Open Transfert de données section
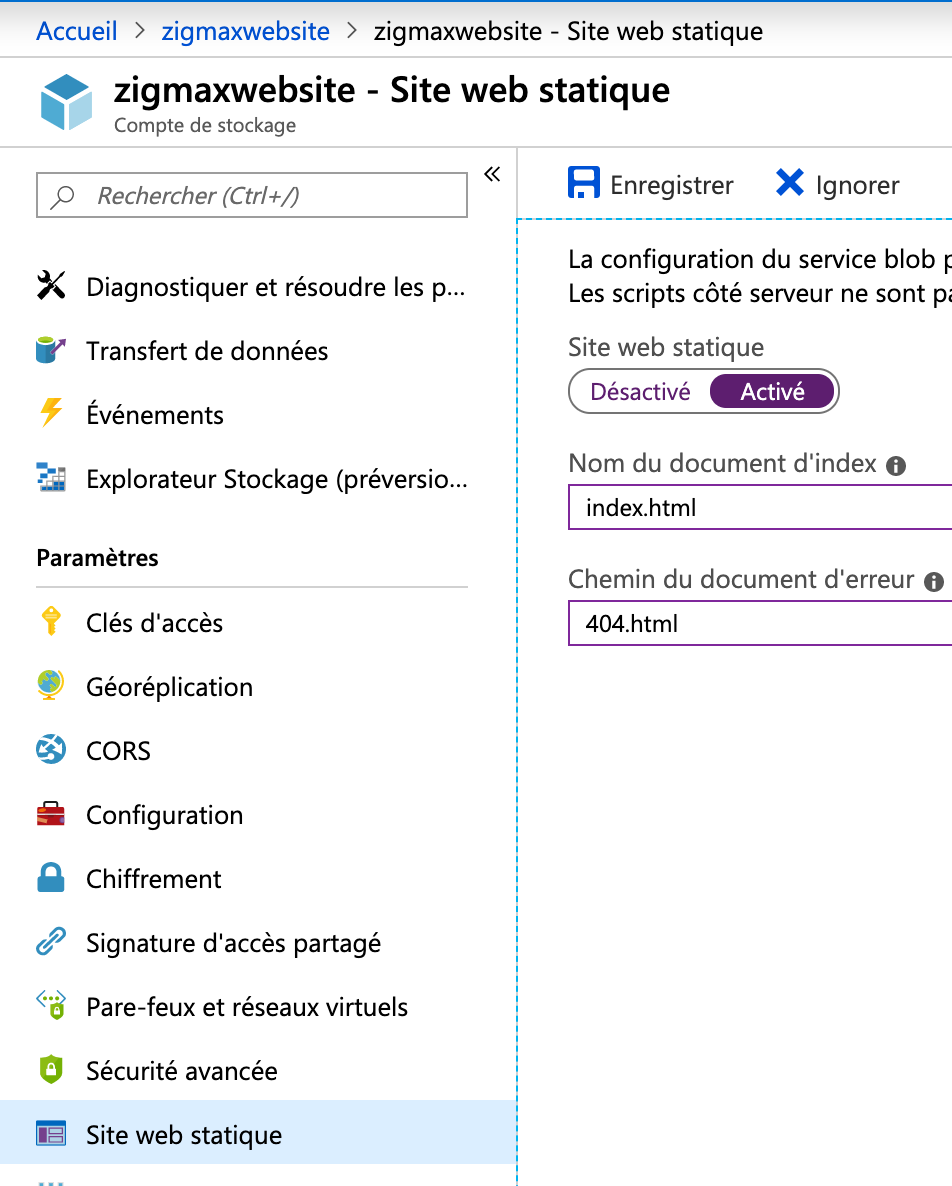This screenshot has height=1186, width=952. (x=207, y=351)
